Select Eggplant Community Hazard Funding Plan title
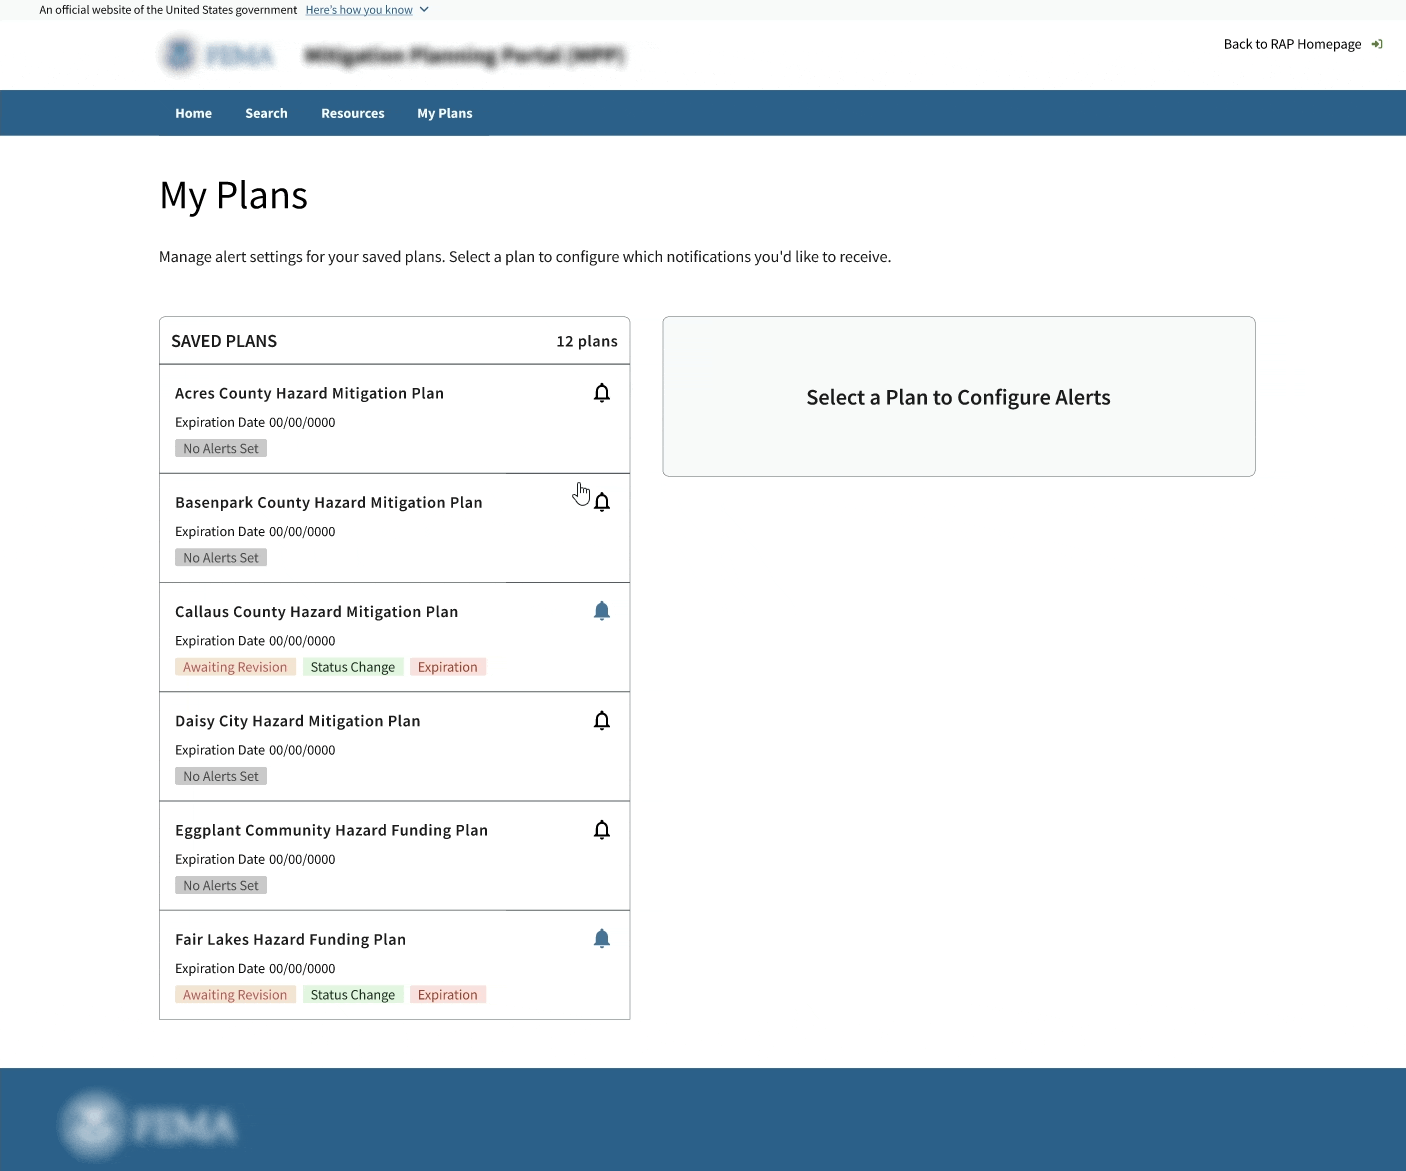This screenshot has width=1406, height=1171. 331,831
